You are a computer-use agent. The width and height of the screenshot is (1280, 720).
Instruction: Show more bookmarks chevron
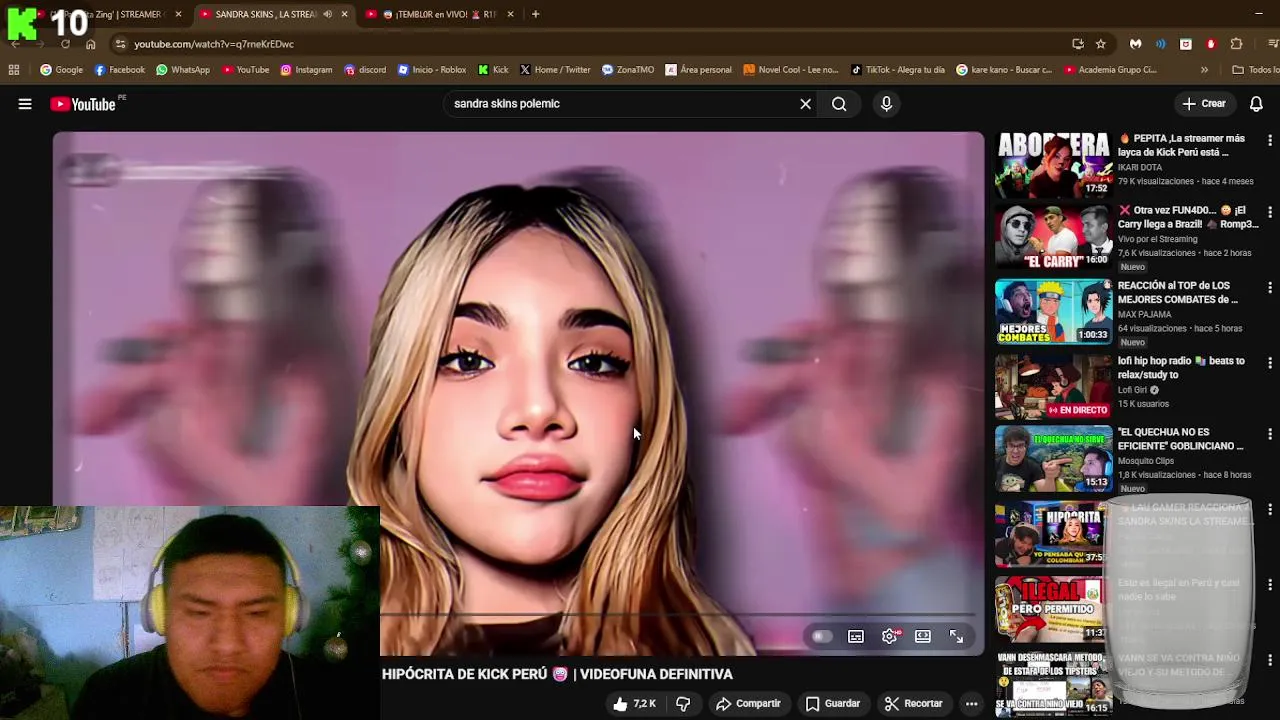click(1204, 70)
